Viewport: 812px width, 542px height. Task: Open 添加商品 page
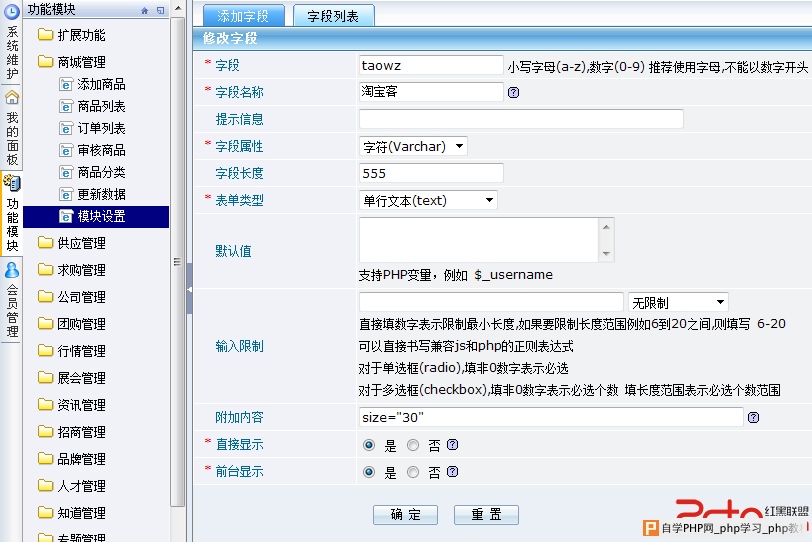(x=92, y=84)
